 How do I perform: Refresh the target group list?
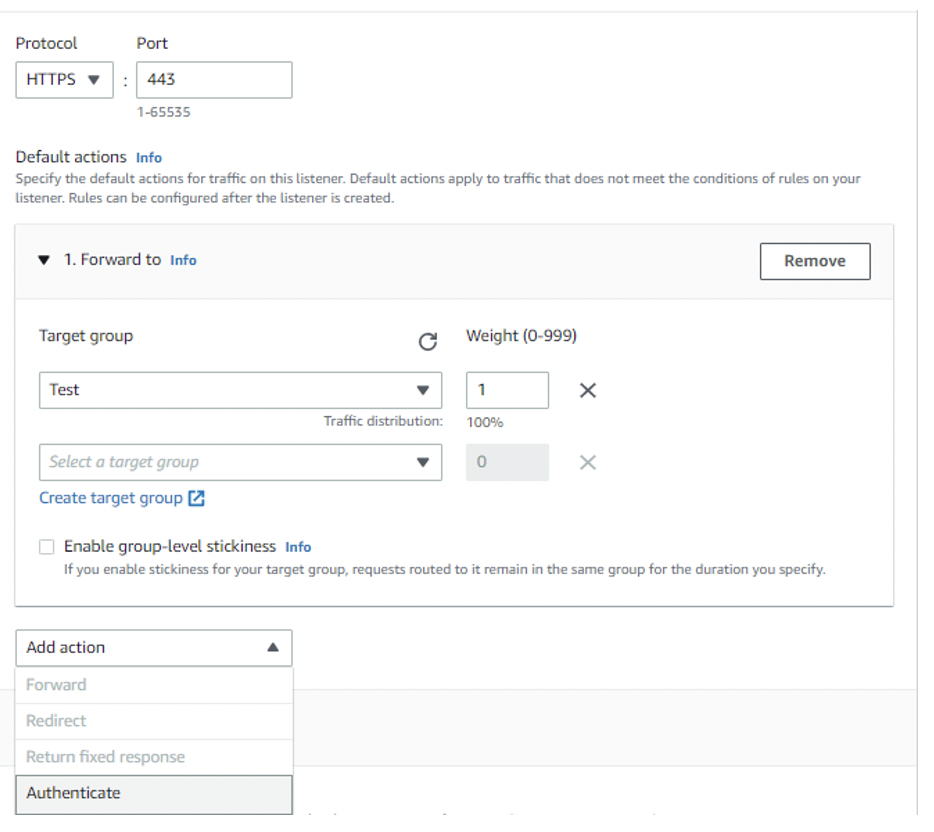428,342
